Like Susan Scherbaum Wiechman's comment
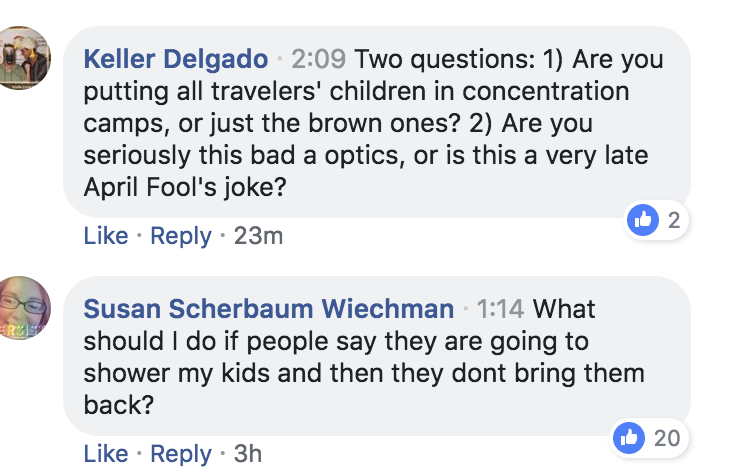 pyautogui.click(x=106, y=453)
